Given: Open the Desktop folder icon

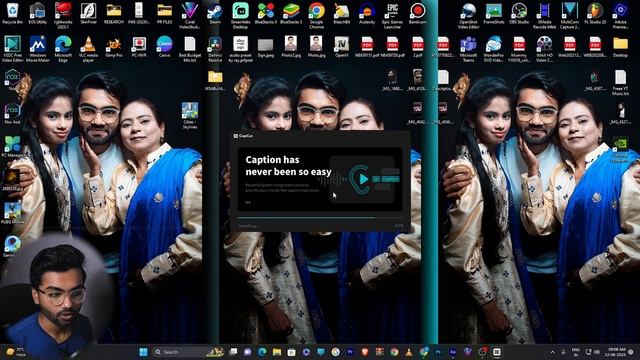Looking at the screenshot, I should pyautogui.click(x=620, y=47).
